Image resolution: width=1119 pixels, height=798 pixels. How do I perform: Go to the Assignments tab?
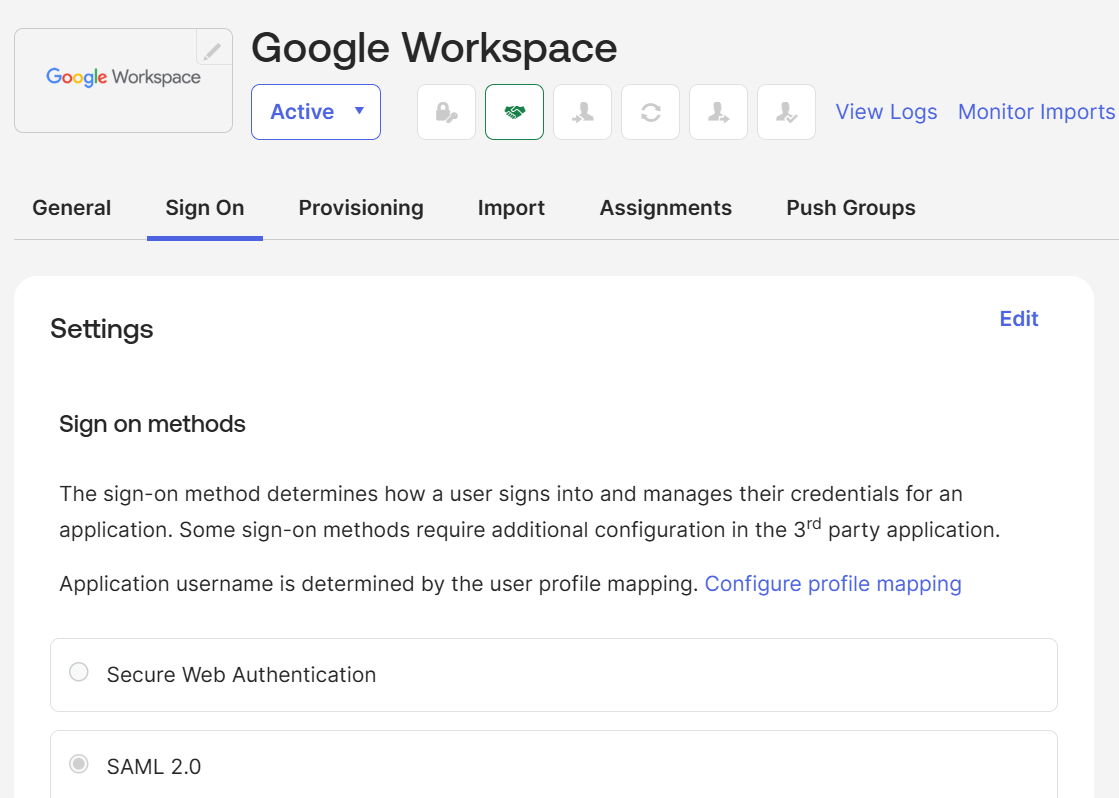tap(666, 208)
